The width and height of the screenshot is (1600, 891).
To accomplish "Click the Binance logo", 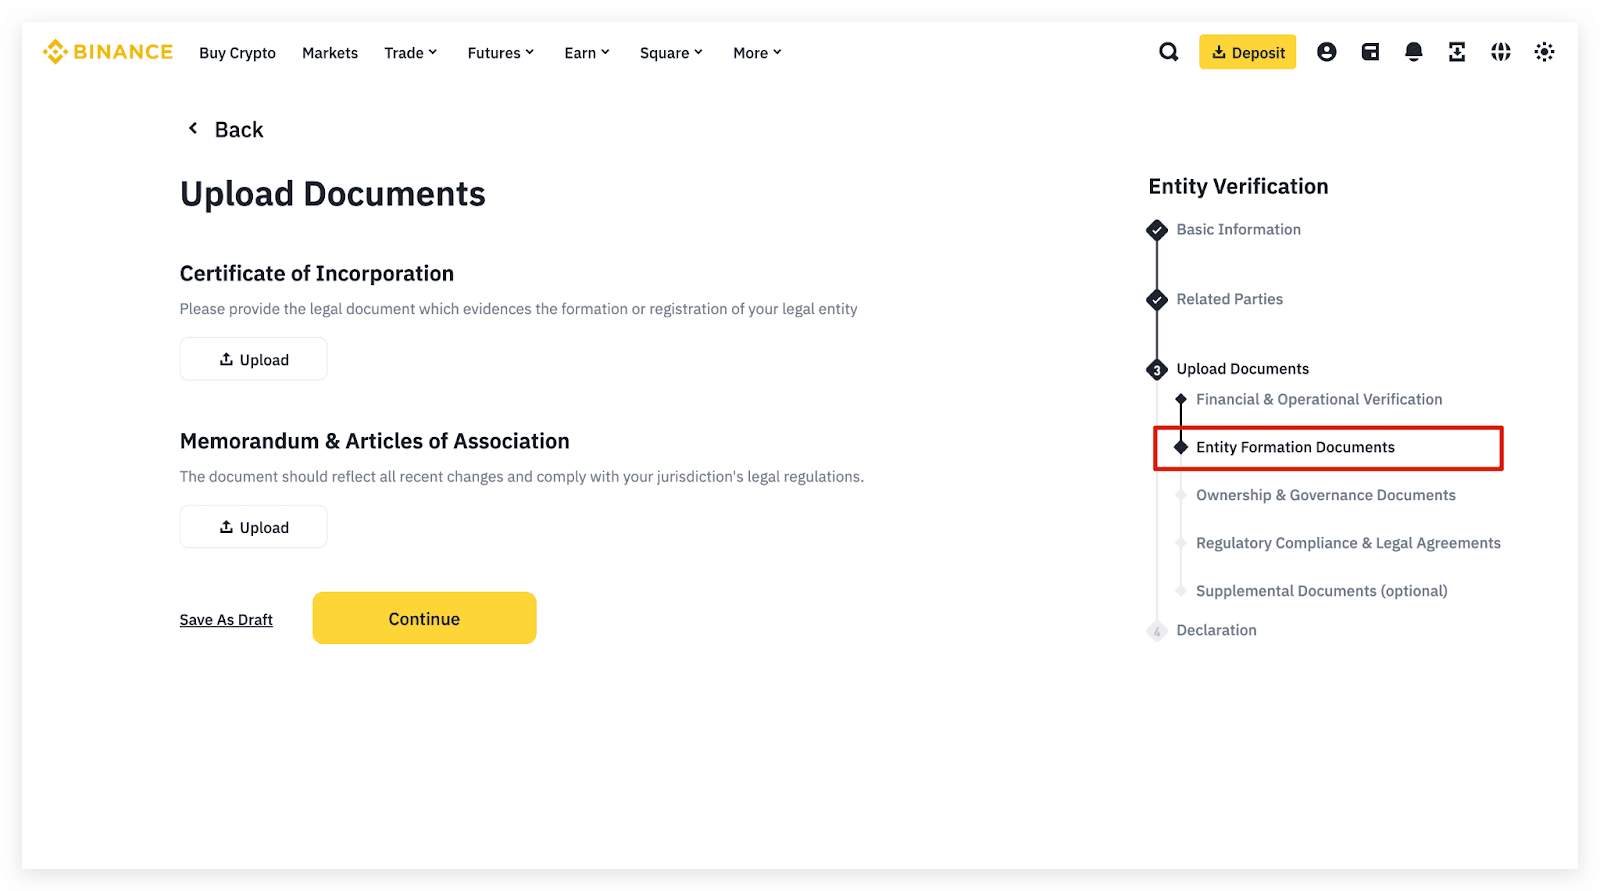I will 108,52.
